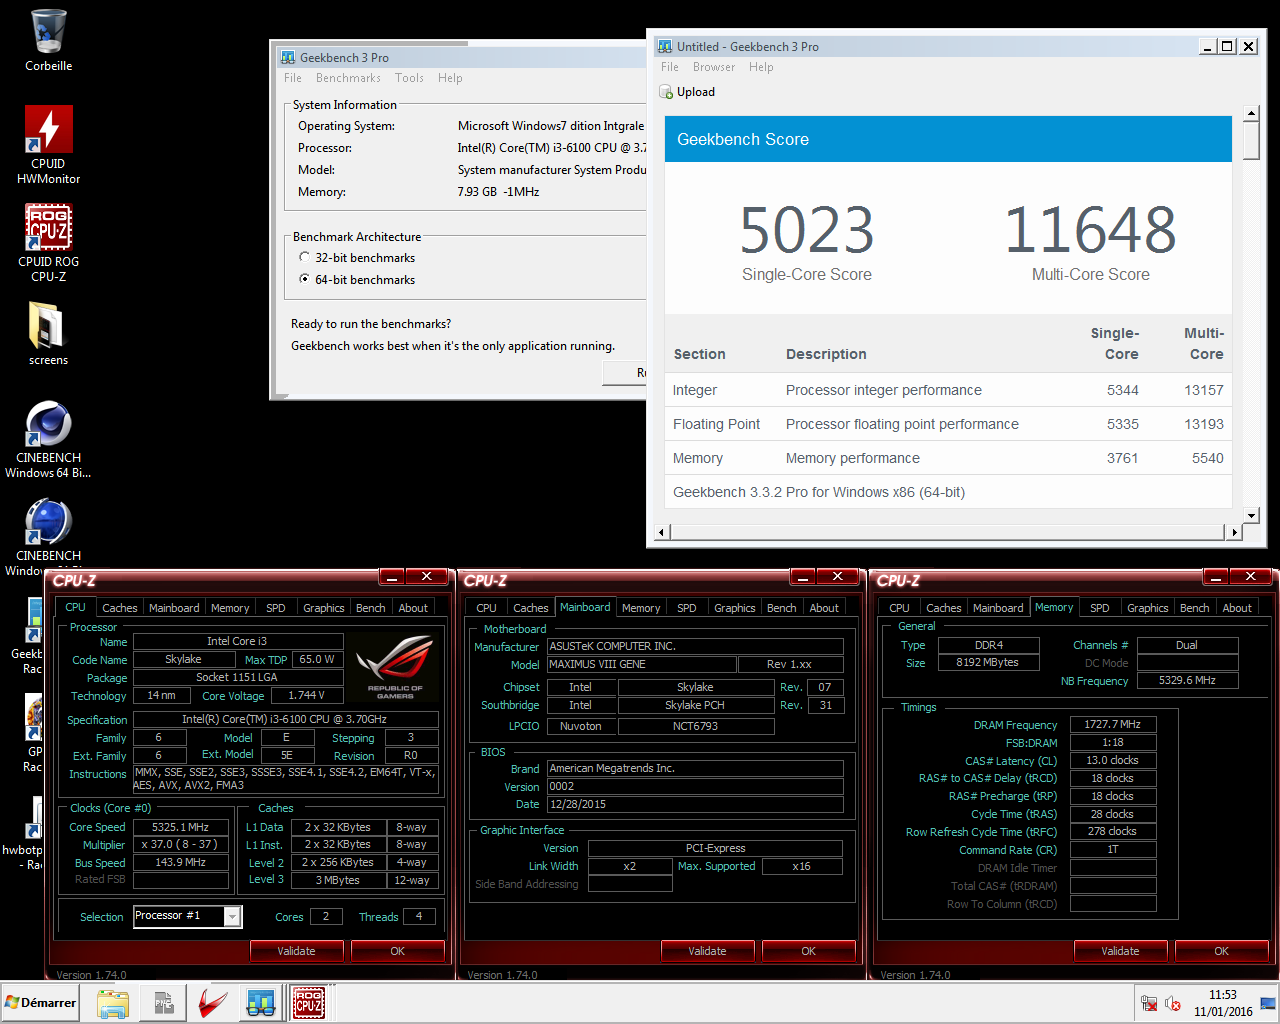This screenshot has height=1024, width=1280.
Task: Click the results vertical scrollbar down arrow
Action: (1251, 516)
